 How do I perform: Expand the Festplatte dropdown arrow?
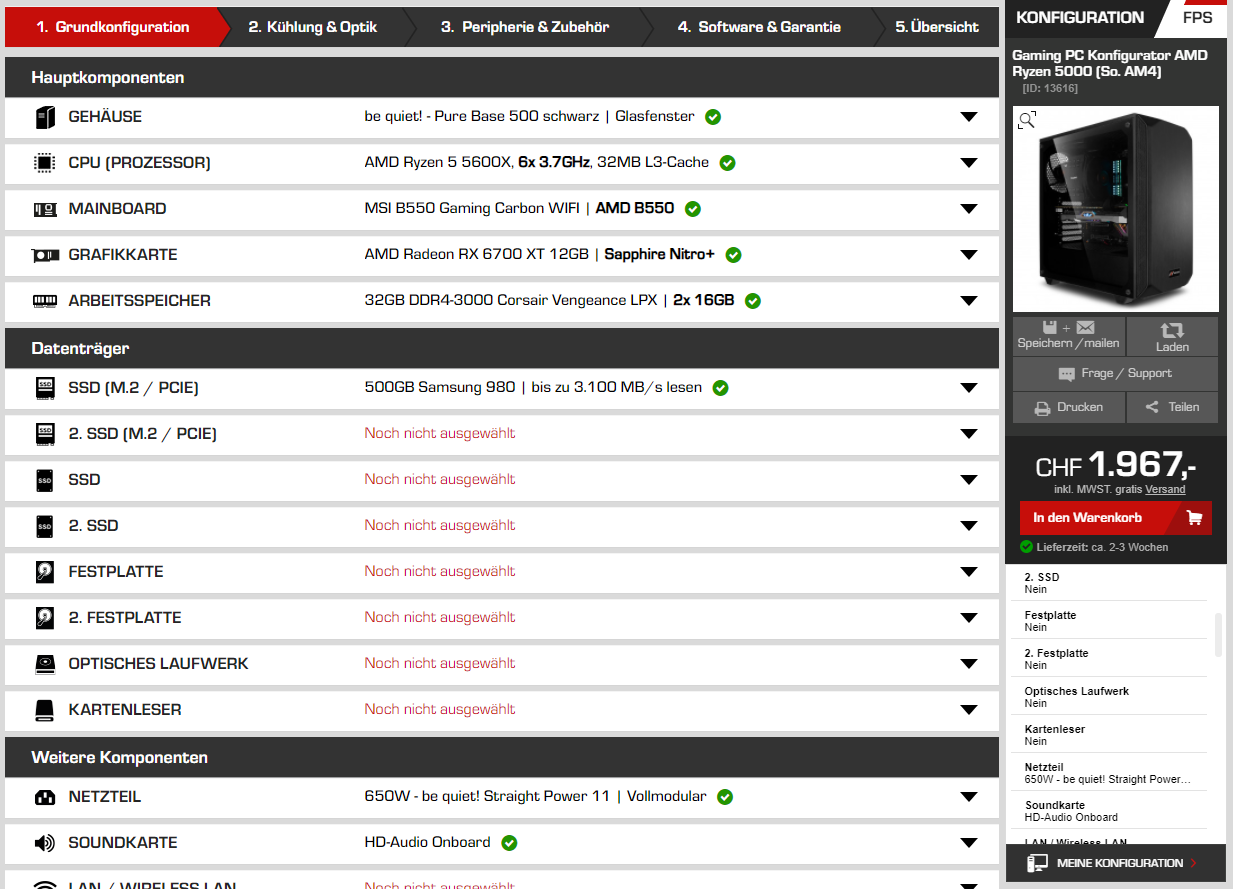point(968,572)
